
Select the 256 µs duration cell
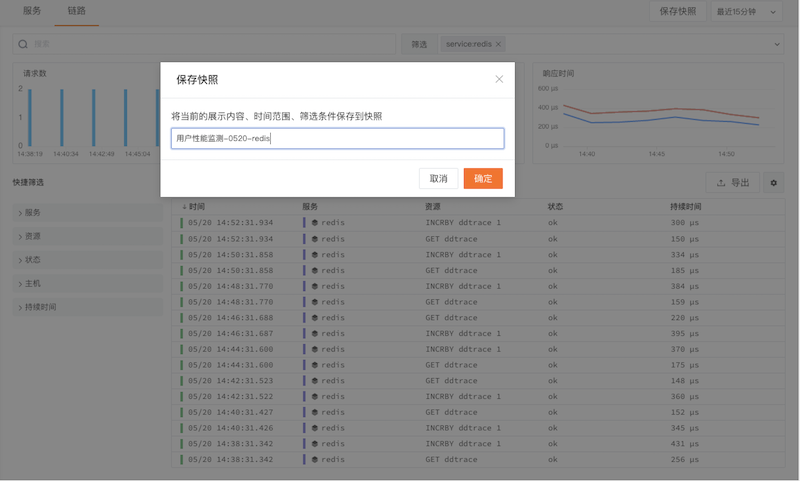(x=685, y=460)
